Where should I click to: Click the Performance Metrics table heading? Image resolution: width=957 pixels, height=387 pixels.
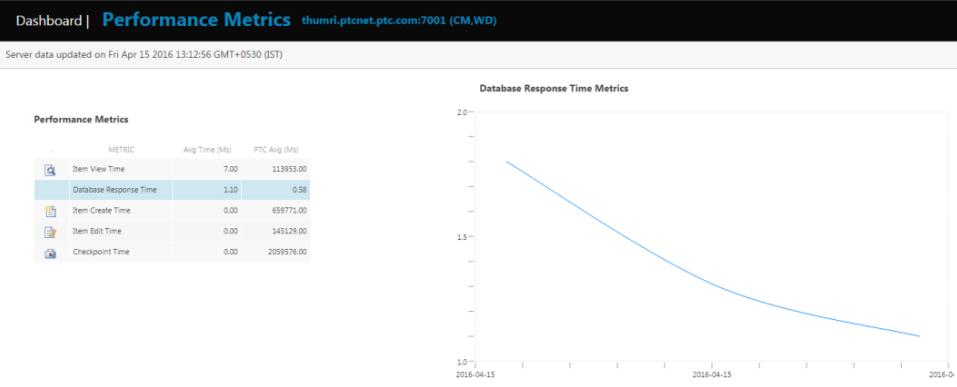[x=81, y=120]
